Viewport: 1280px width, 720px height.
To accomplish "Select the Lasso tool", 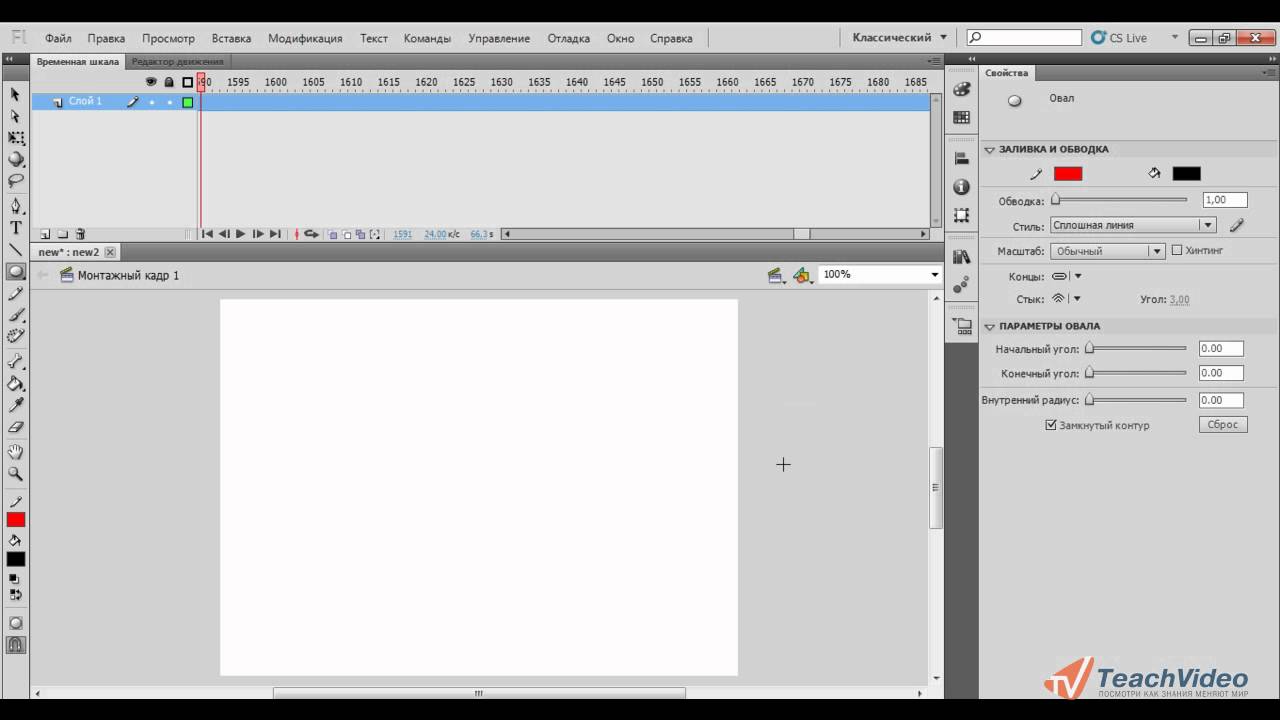I will (16, 182).
